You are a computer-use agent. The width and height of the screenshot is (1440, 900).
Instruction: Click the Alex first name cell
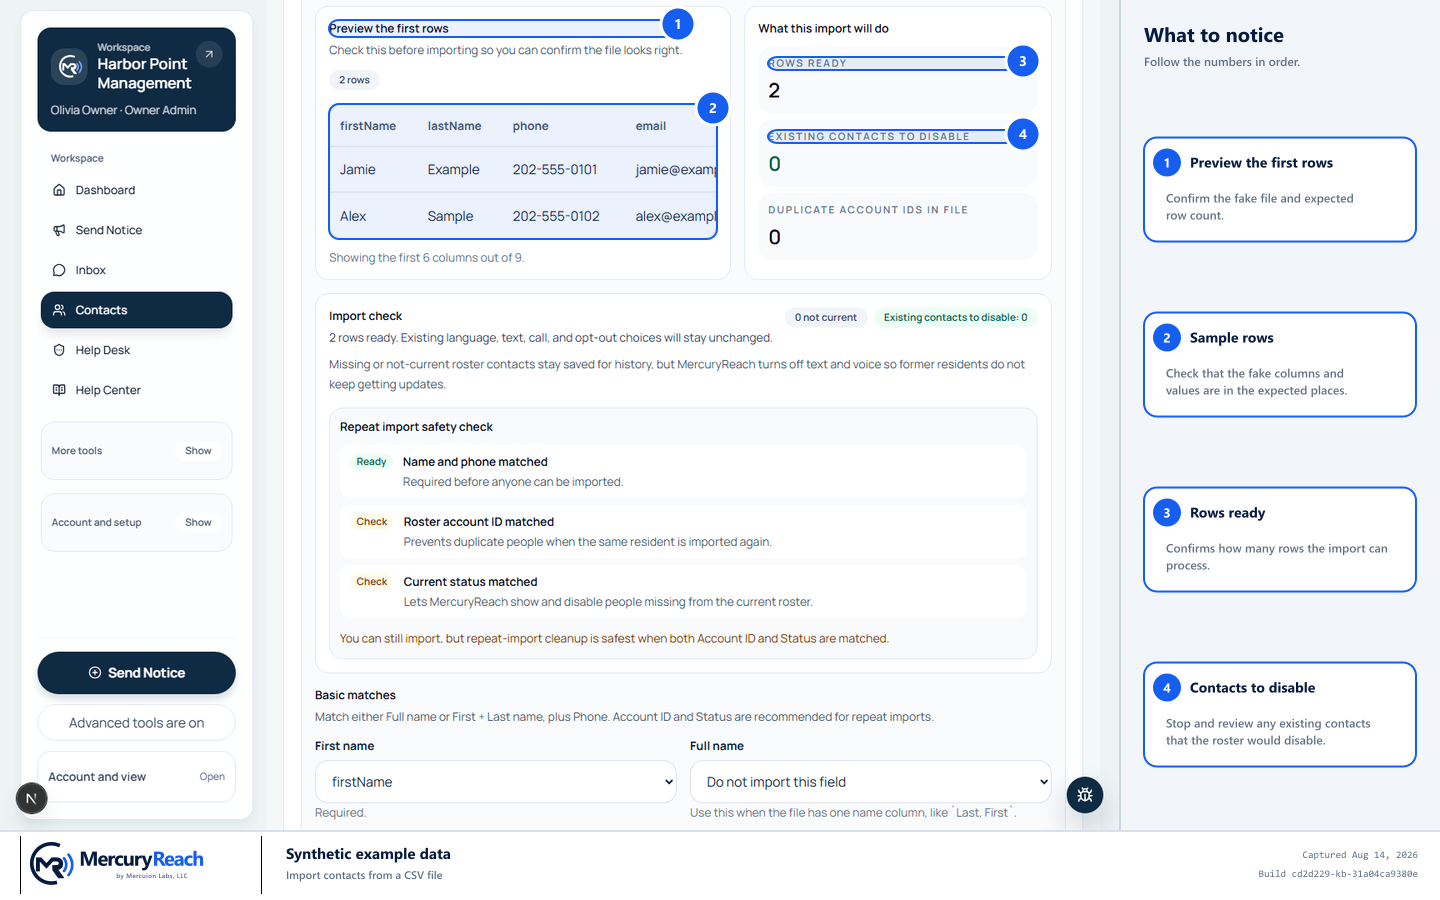[353, 216]
